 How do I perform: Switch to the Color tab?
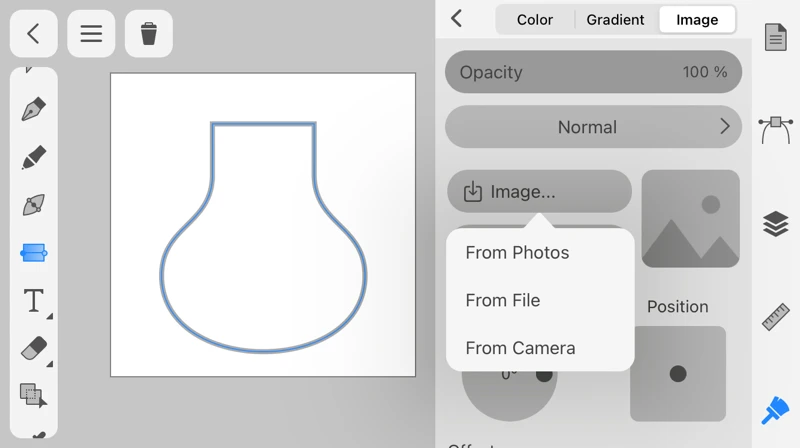click(x=535, y=19)
